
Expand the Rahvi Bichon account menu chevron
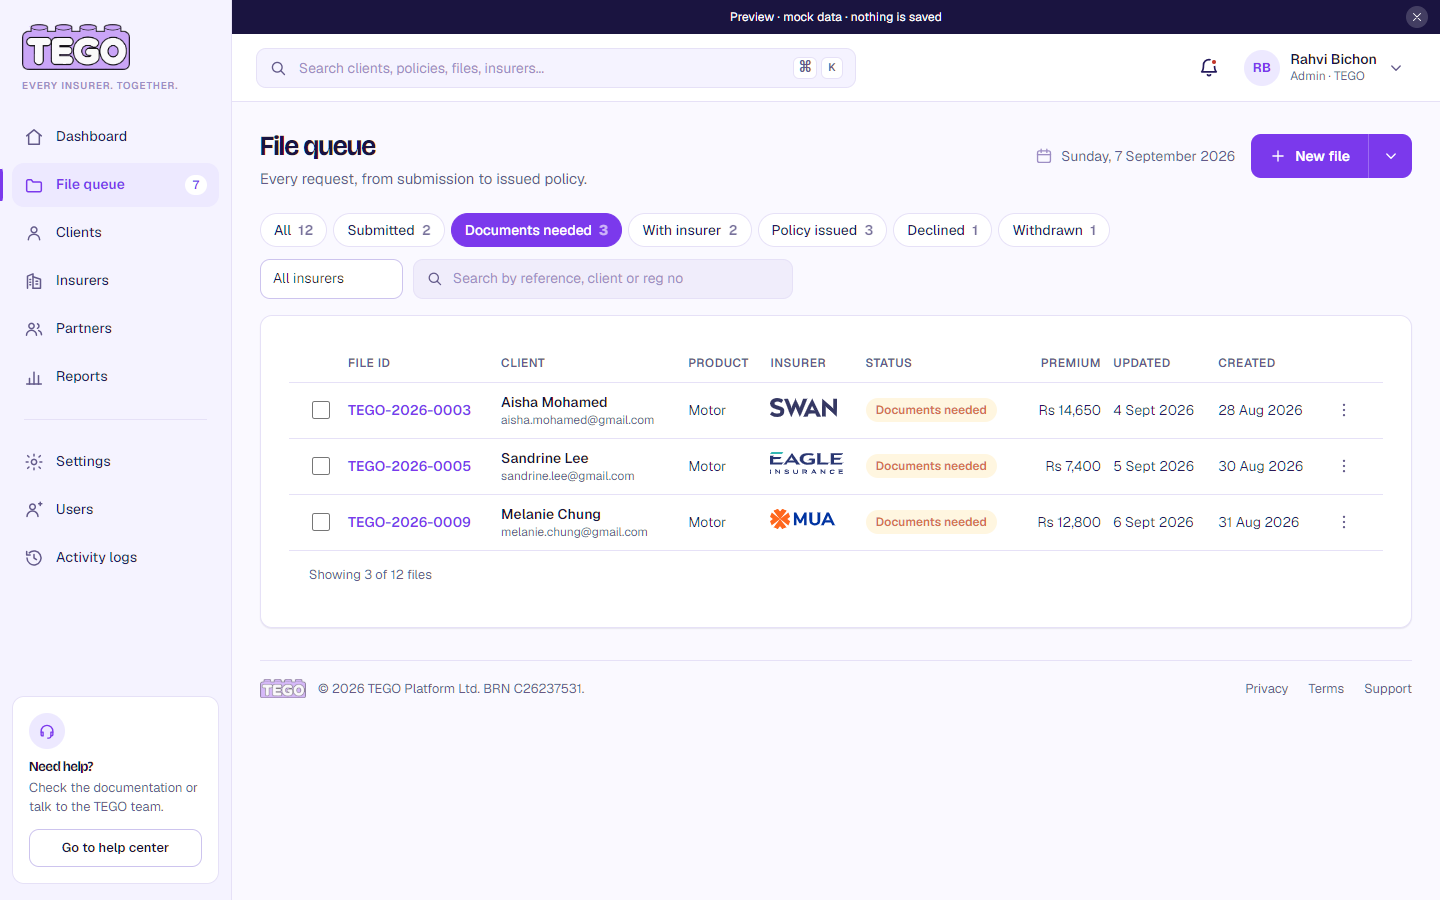point(1396,68)
